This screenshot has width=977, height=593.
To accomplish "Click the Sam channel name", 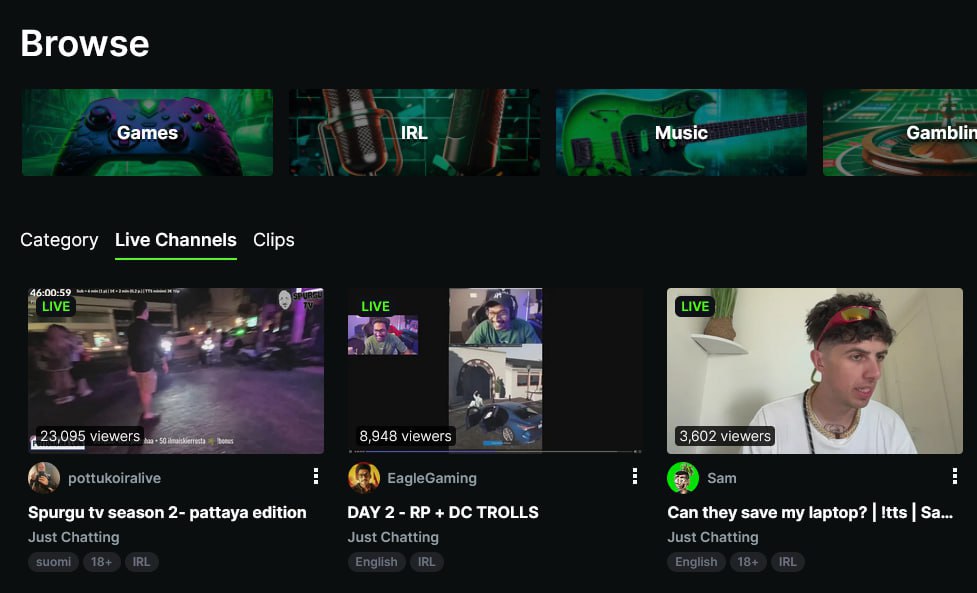I will click(x=722, y=478).
